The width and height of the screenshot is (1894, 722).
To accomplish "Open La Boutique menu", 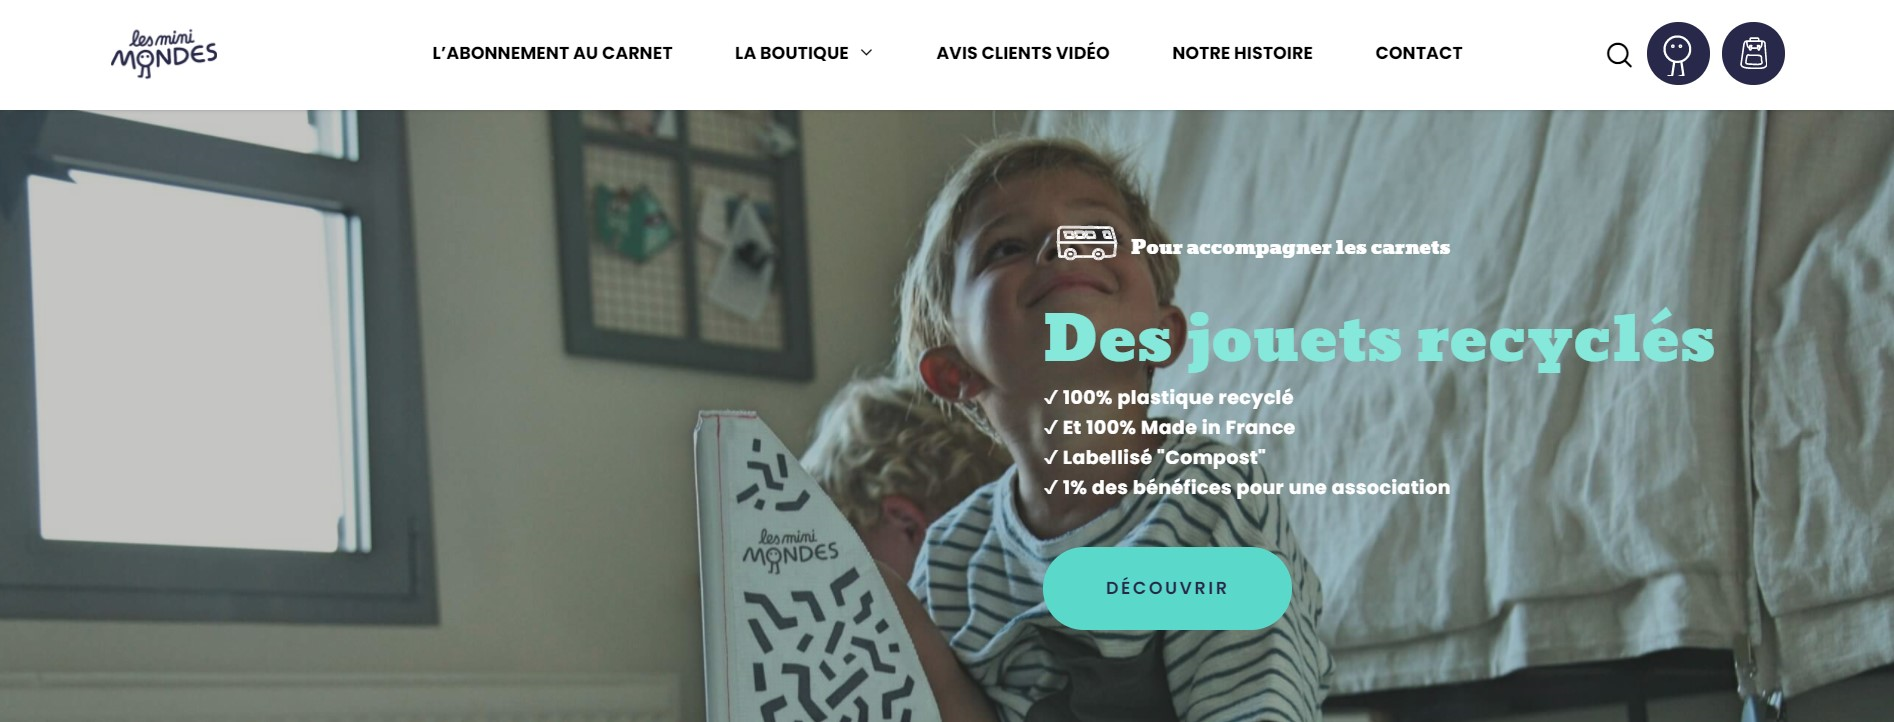I will click(x=791, y=53).
